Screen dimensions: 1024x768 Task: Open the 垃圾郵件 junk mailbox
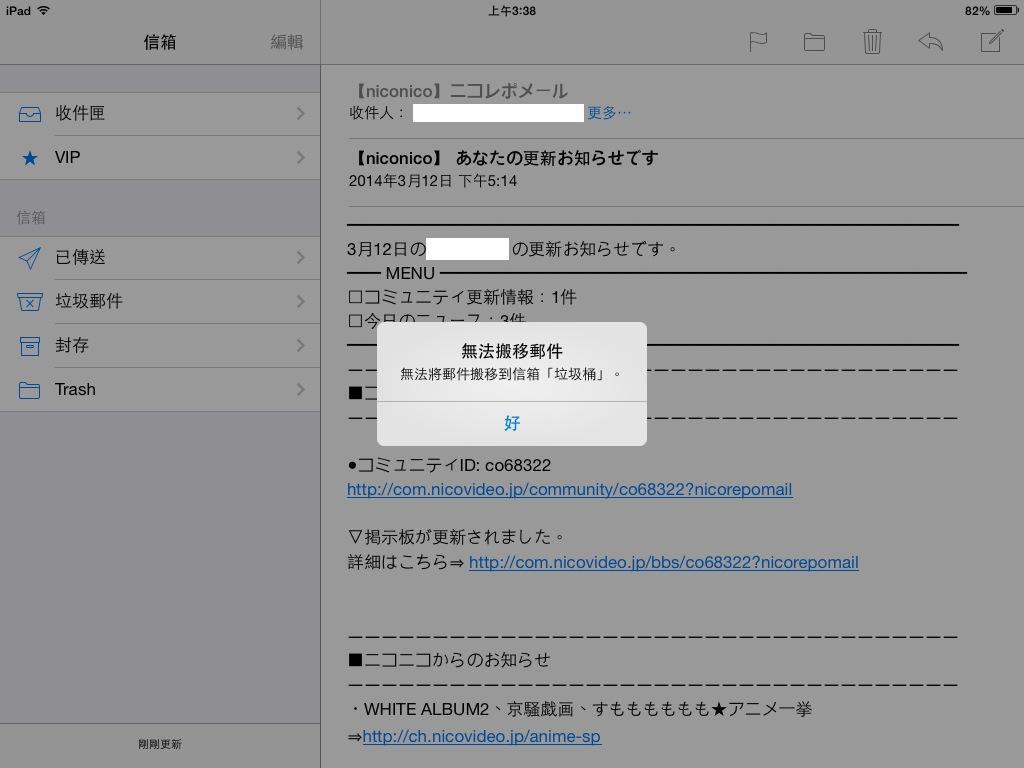pyautogui.click(x=160, y=301)
